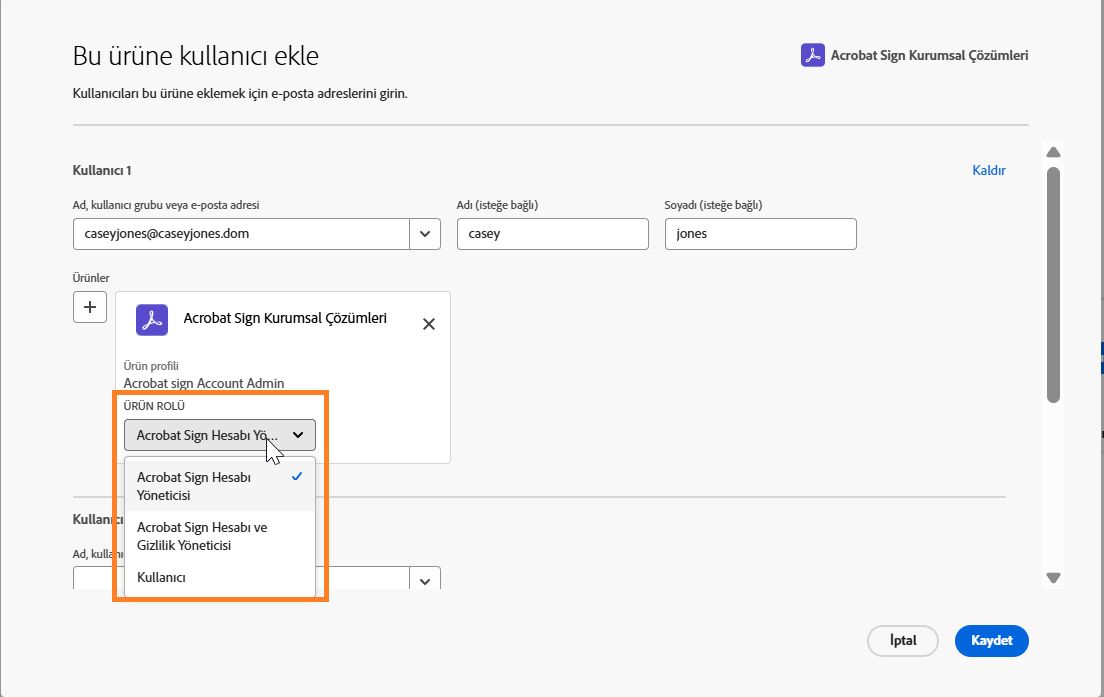The height and width of the screenshot is (697, 1104).
Task: Open the email address suggestions dropdown arrow
Action: 425,234
